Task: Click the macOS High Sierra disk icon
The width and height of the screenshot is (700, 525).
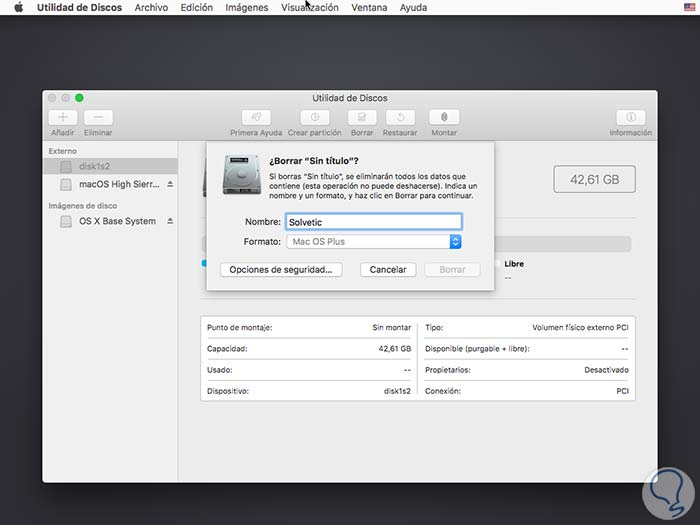Action: coord(66,184)
